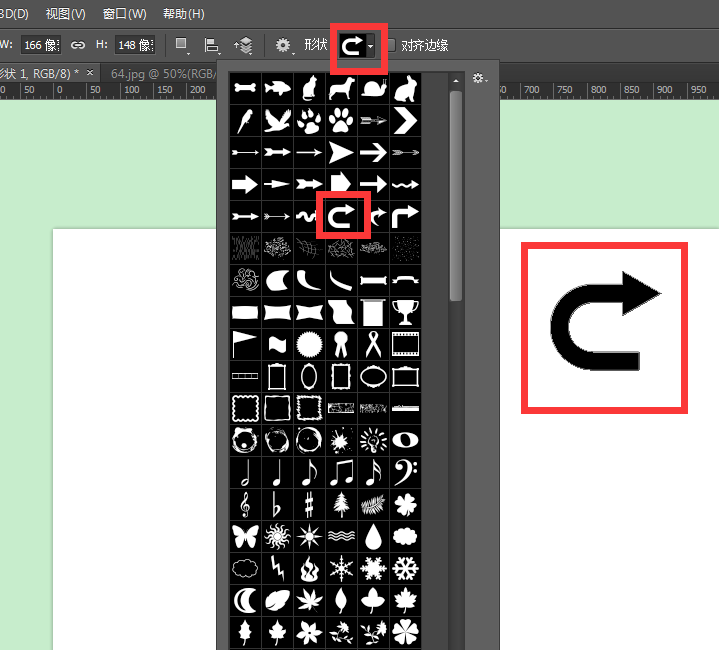
Task: Choose the dog custom shape
Action: pos(341,88)
